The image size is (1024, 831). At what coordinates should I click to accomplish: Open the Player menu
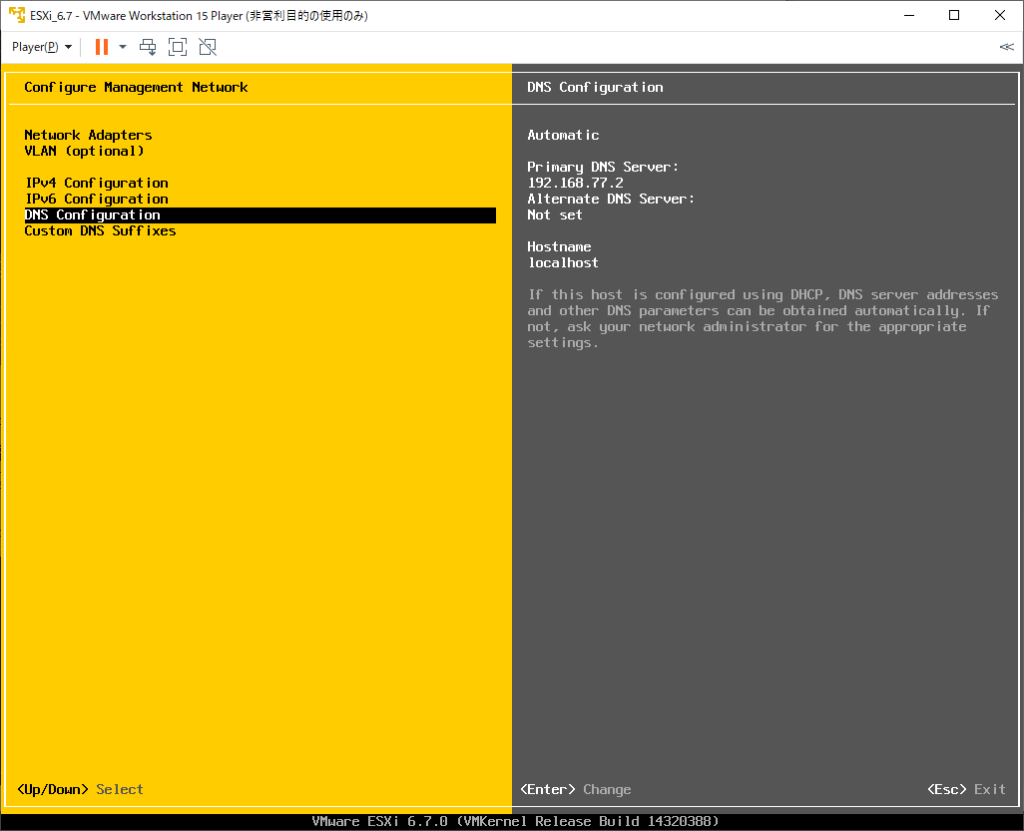pos(42,47)
